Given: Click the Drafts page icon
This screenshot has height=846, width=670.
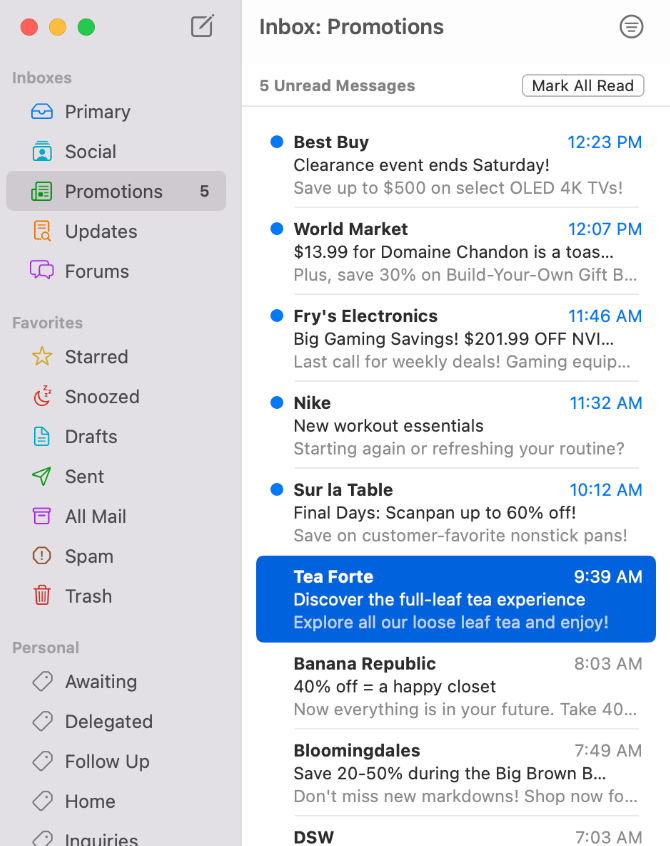Looking at the screenshot, I should pos(42,436).
